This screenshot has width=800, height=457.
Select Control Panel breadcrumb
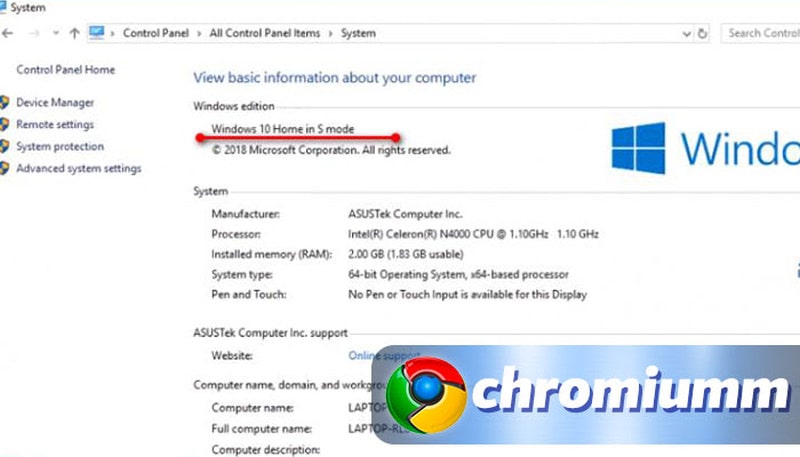(x=156, y=33)
